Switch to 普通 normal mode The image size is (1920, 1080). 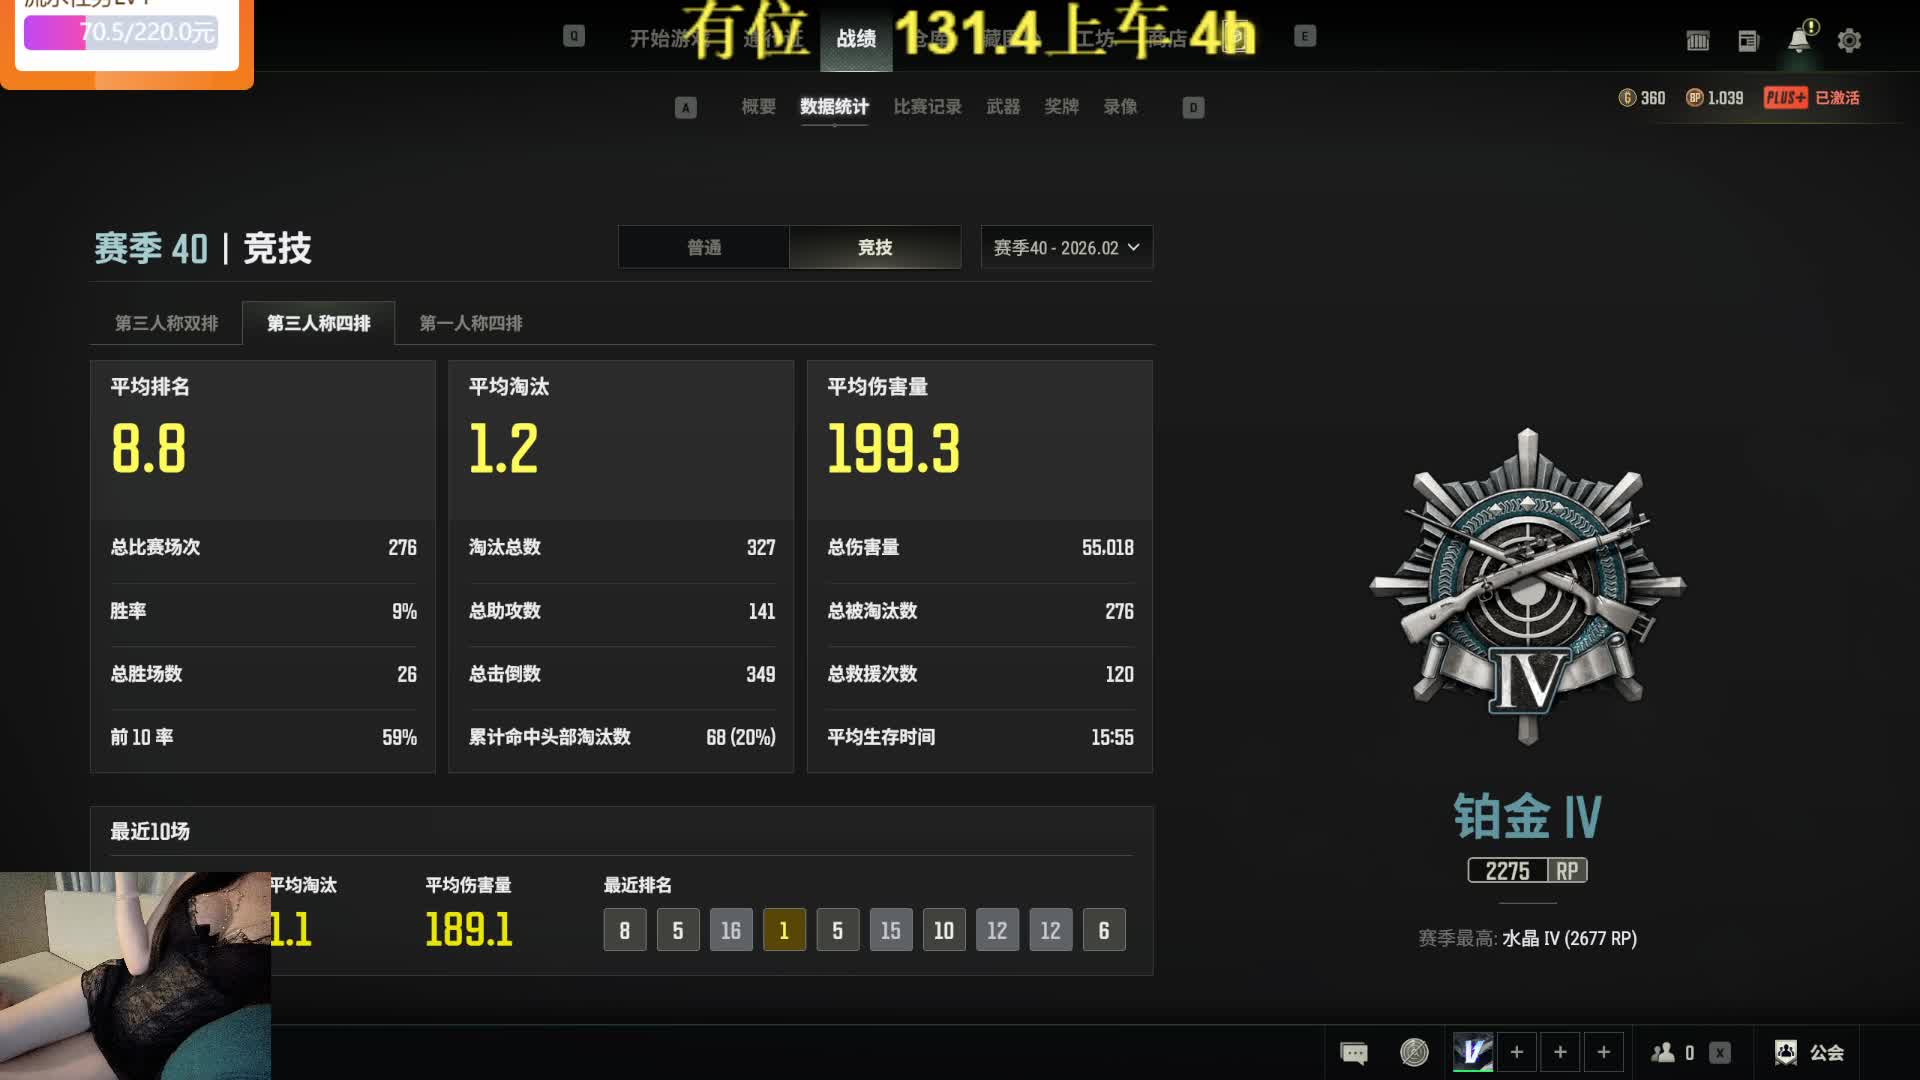pos(704,247)
